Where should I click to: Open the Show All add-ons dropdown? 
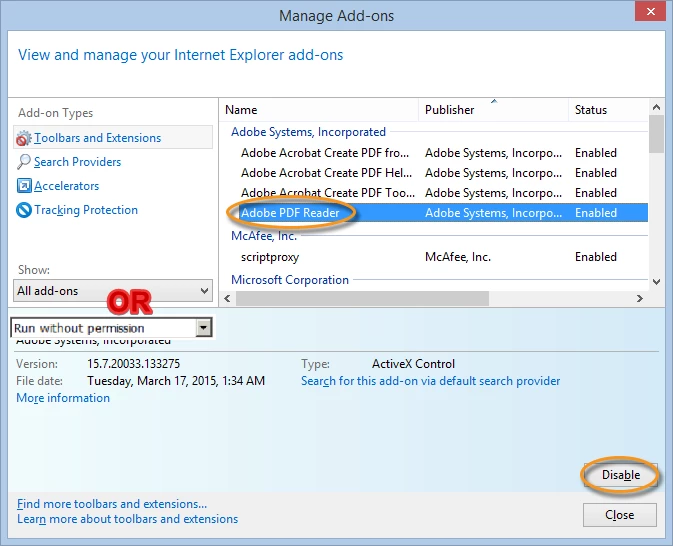pos(113,291)
